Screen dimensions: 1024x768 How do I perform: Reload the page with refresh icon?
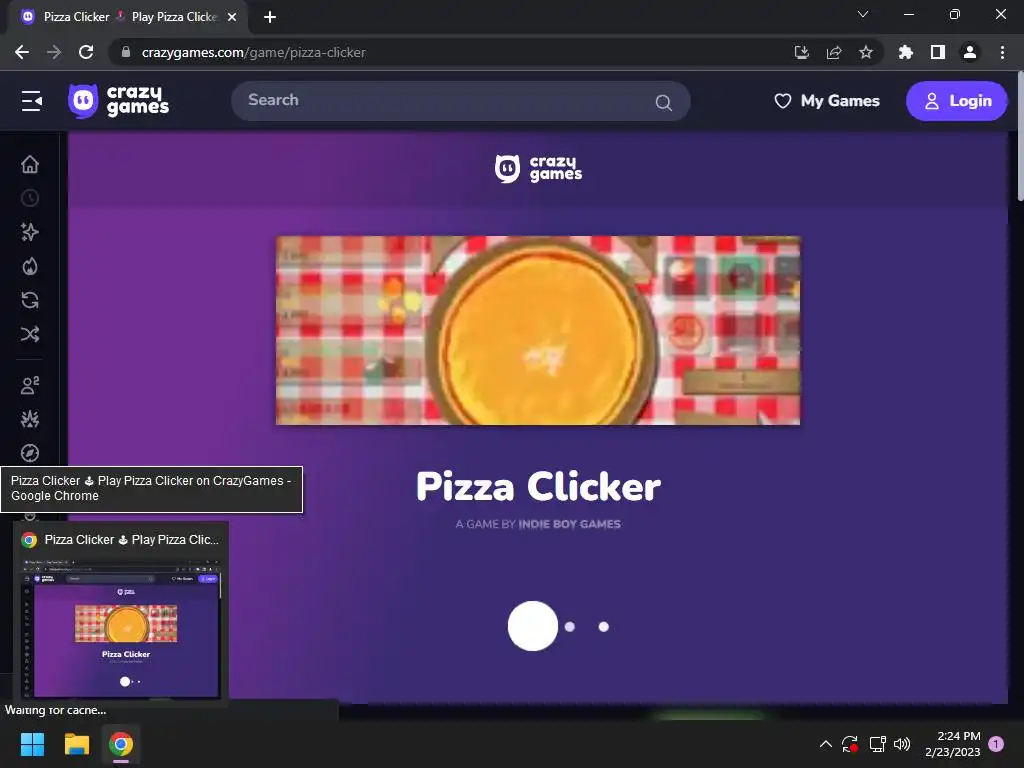tap(86, 52)
